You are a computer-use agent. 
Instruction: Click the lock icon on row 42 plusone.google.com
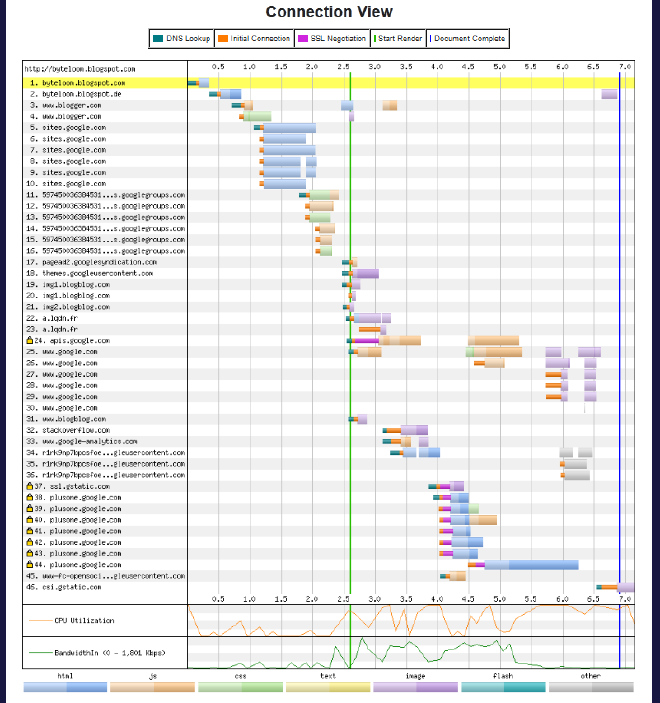point(30,542)
